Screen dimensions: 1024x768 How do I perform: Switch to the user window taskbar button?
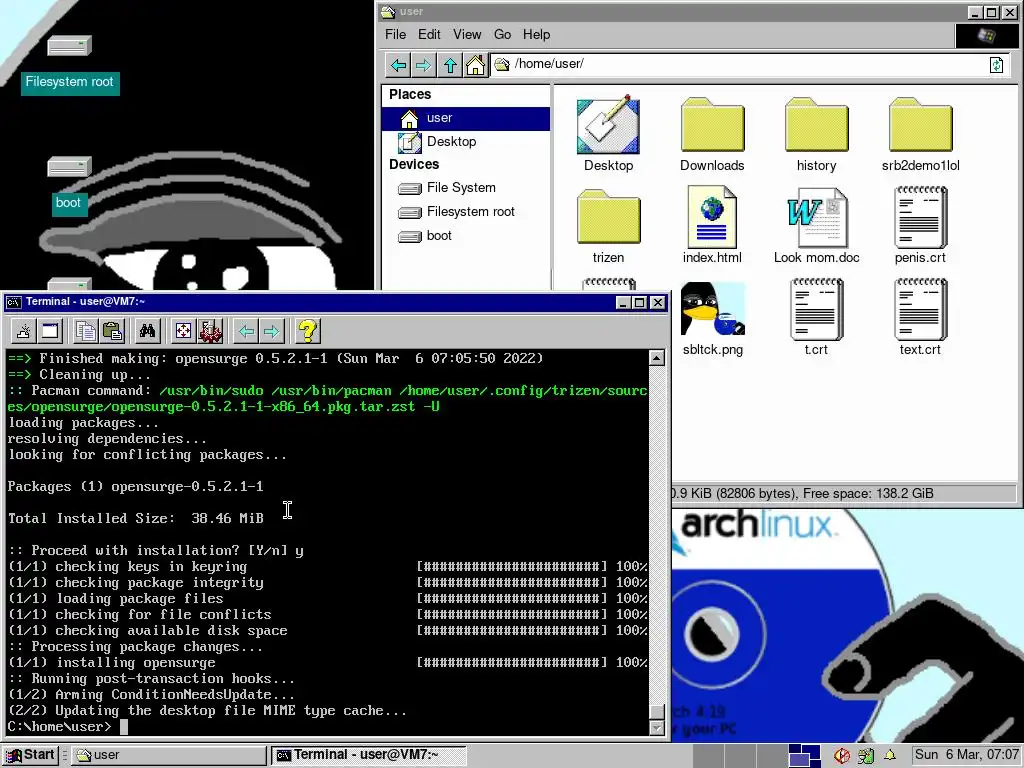[168, 755]
